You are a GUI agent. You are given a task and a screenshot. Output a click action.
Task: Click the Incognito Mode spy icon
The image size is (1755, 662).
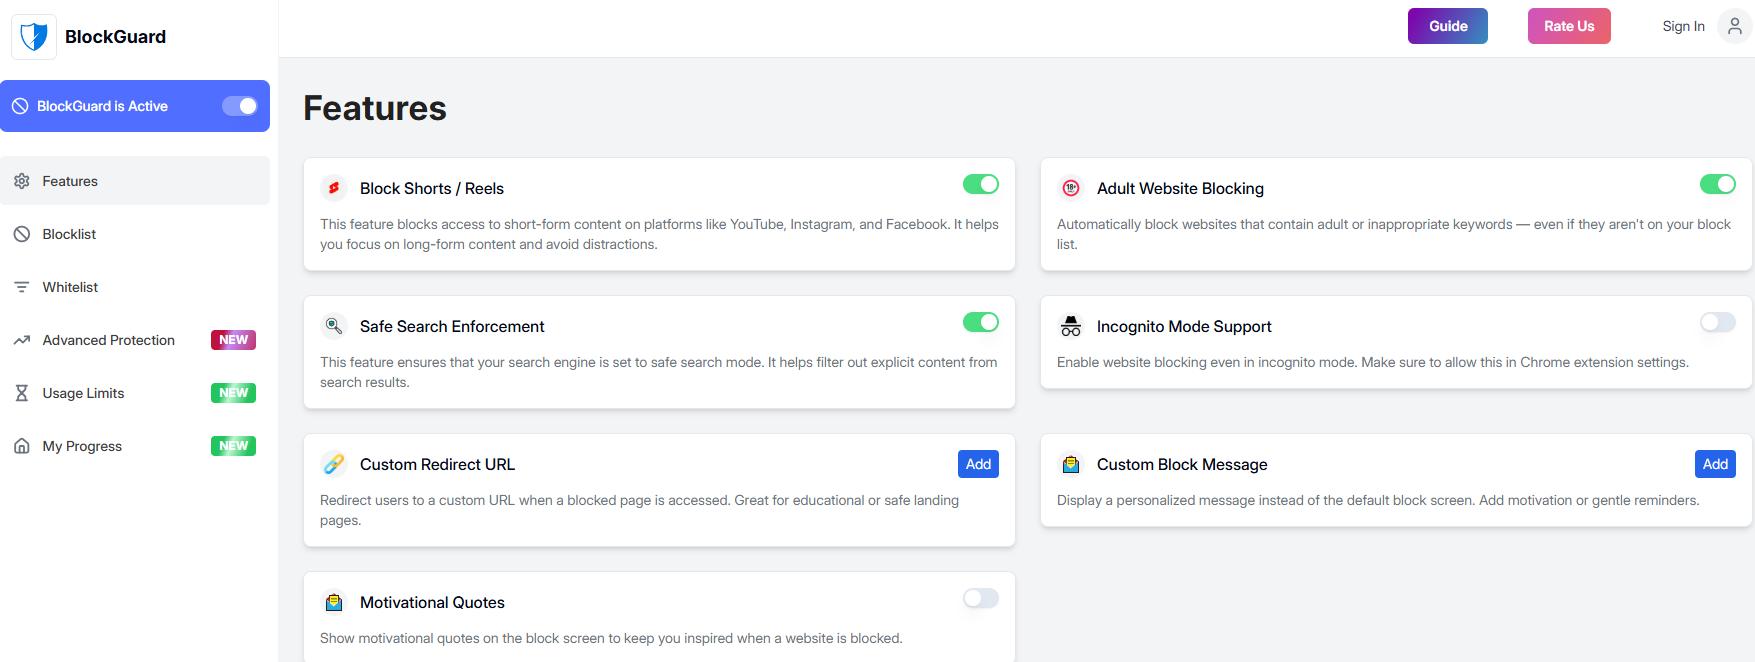point(1071,326)
